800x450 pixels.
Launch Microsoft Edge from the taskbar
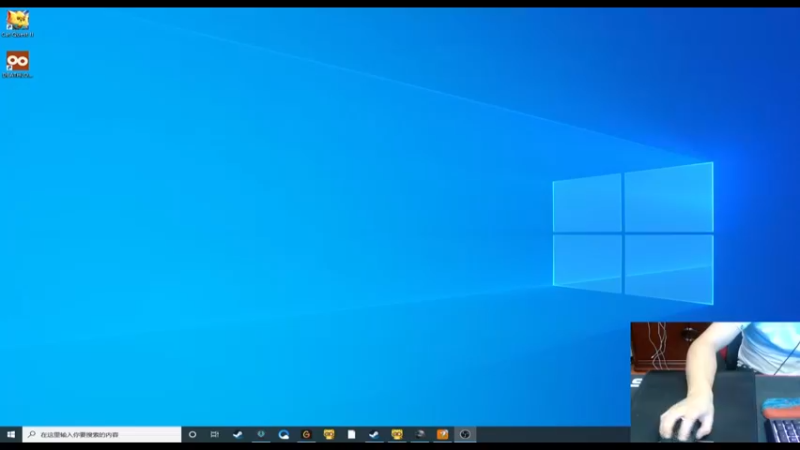284,434
